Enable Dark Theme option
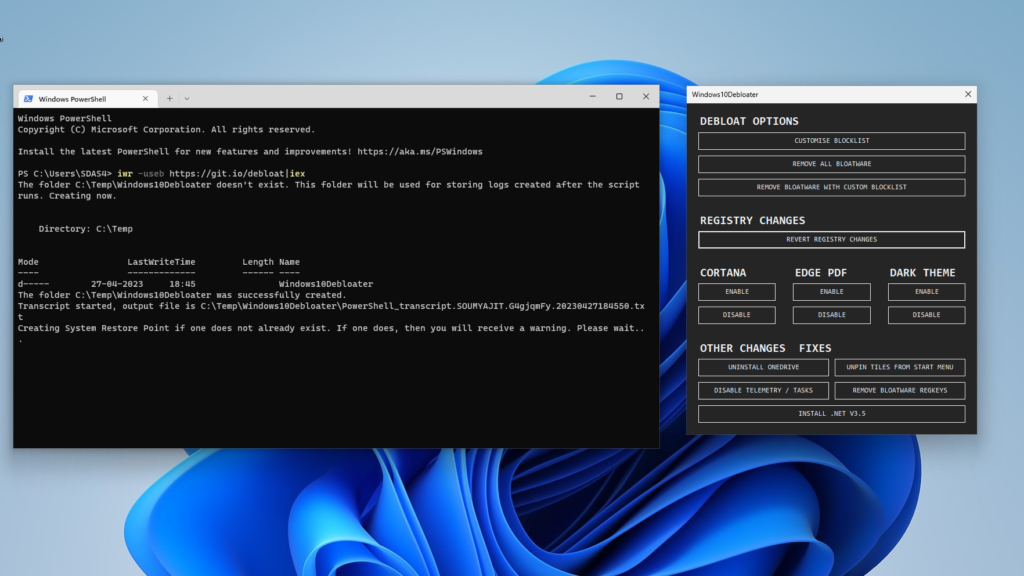Image resolution: width=1024 pixels, height=576 pixels. [926, 292]
